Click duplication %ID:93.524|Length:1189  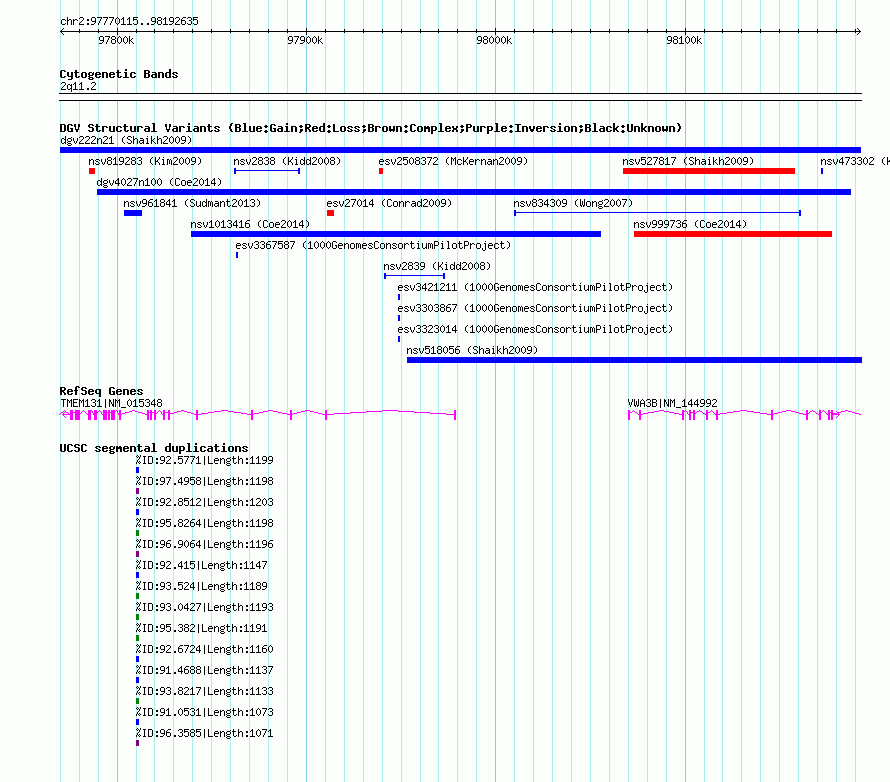click(201, 586)
